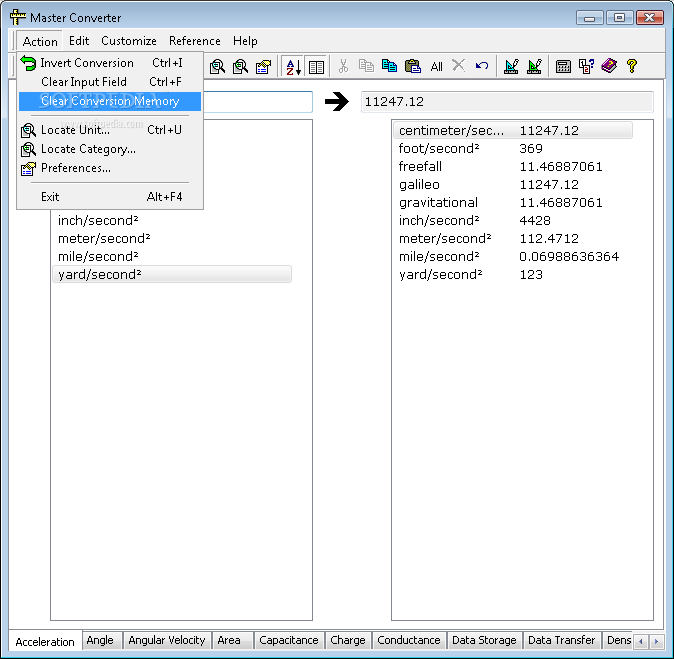Click the Locate Unit toolbar icon
Viewport: 674px width, 659px height.
[217, 67]
